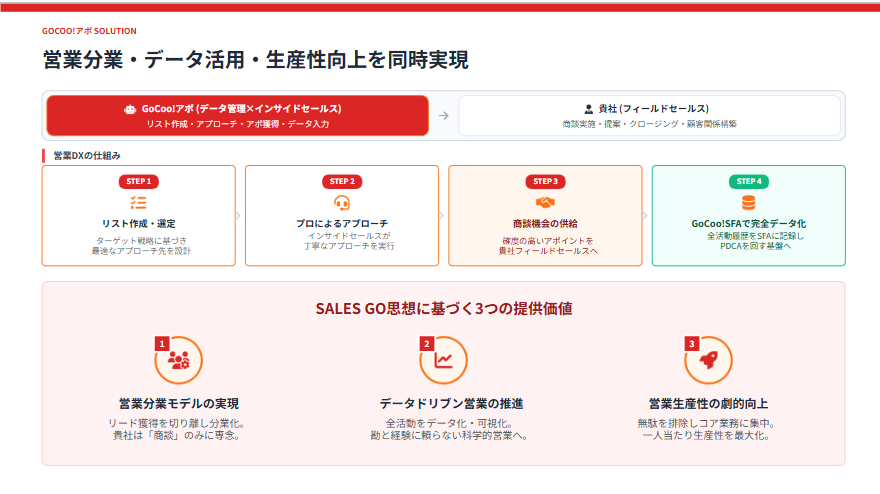This screenshot has height=494, width=880.
Task: Click the robot icon beside GoCoo!アポ
Action: (x=130, y=109)
